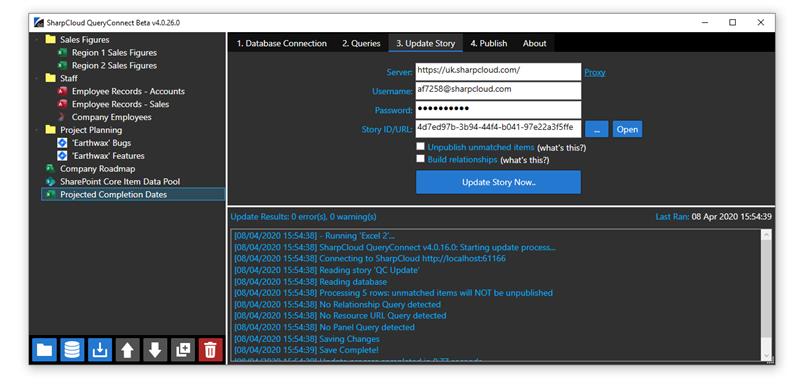Click the ellipsis browse story button
The image size is (800, 384).
click(x=596, y=129)
